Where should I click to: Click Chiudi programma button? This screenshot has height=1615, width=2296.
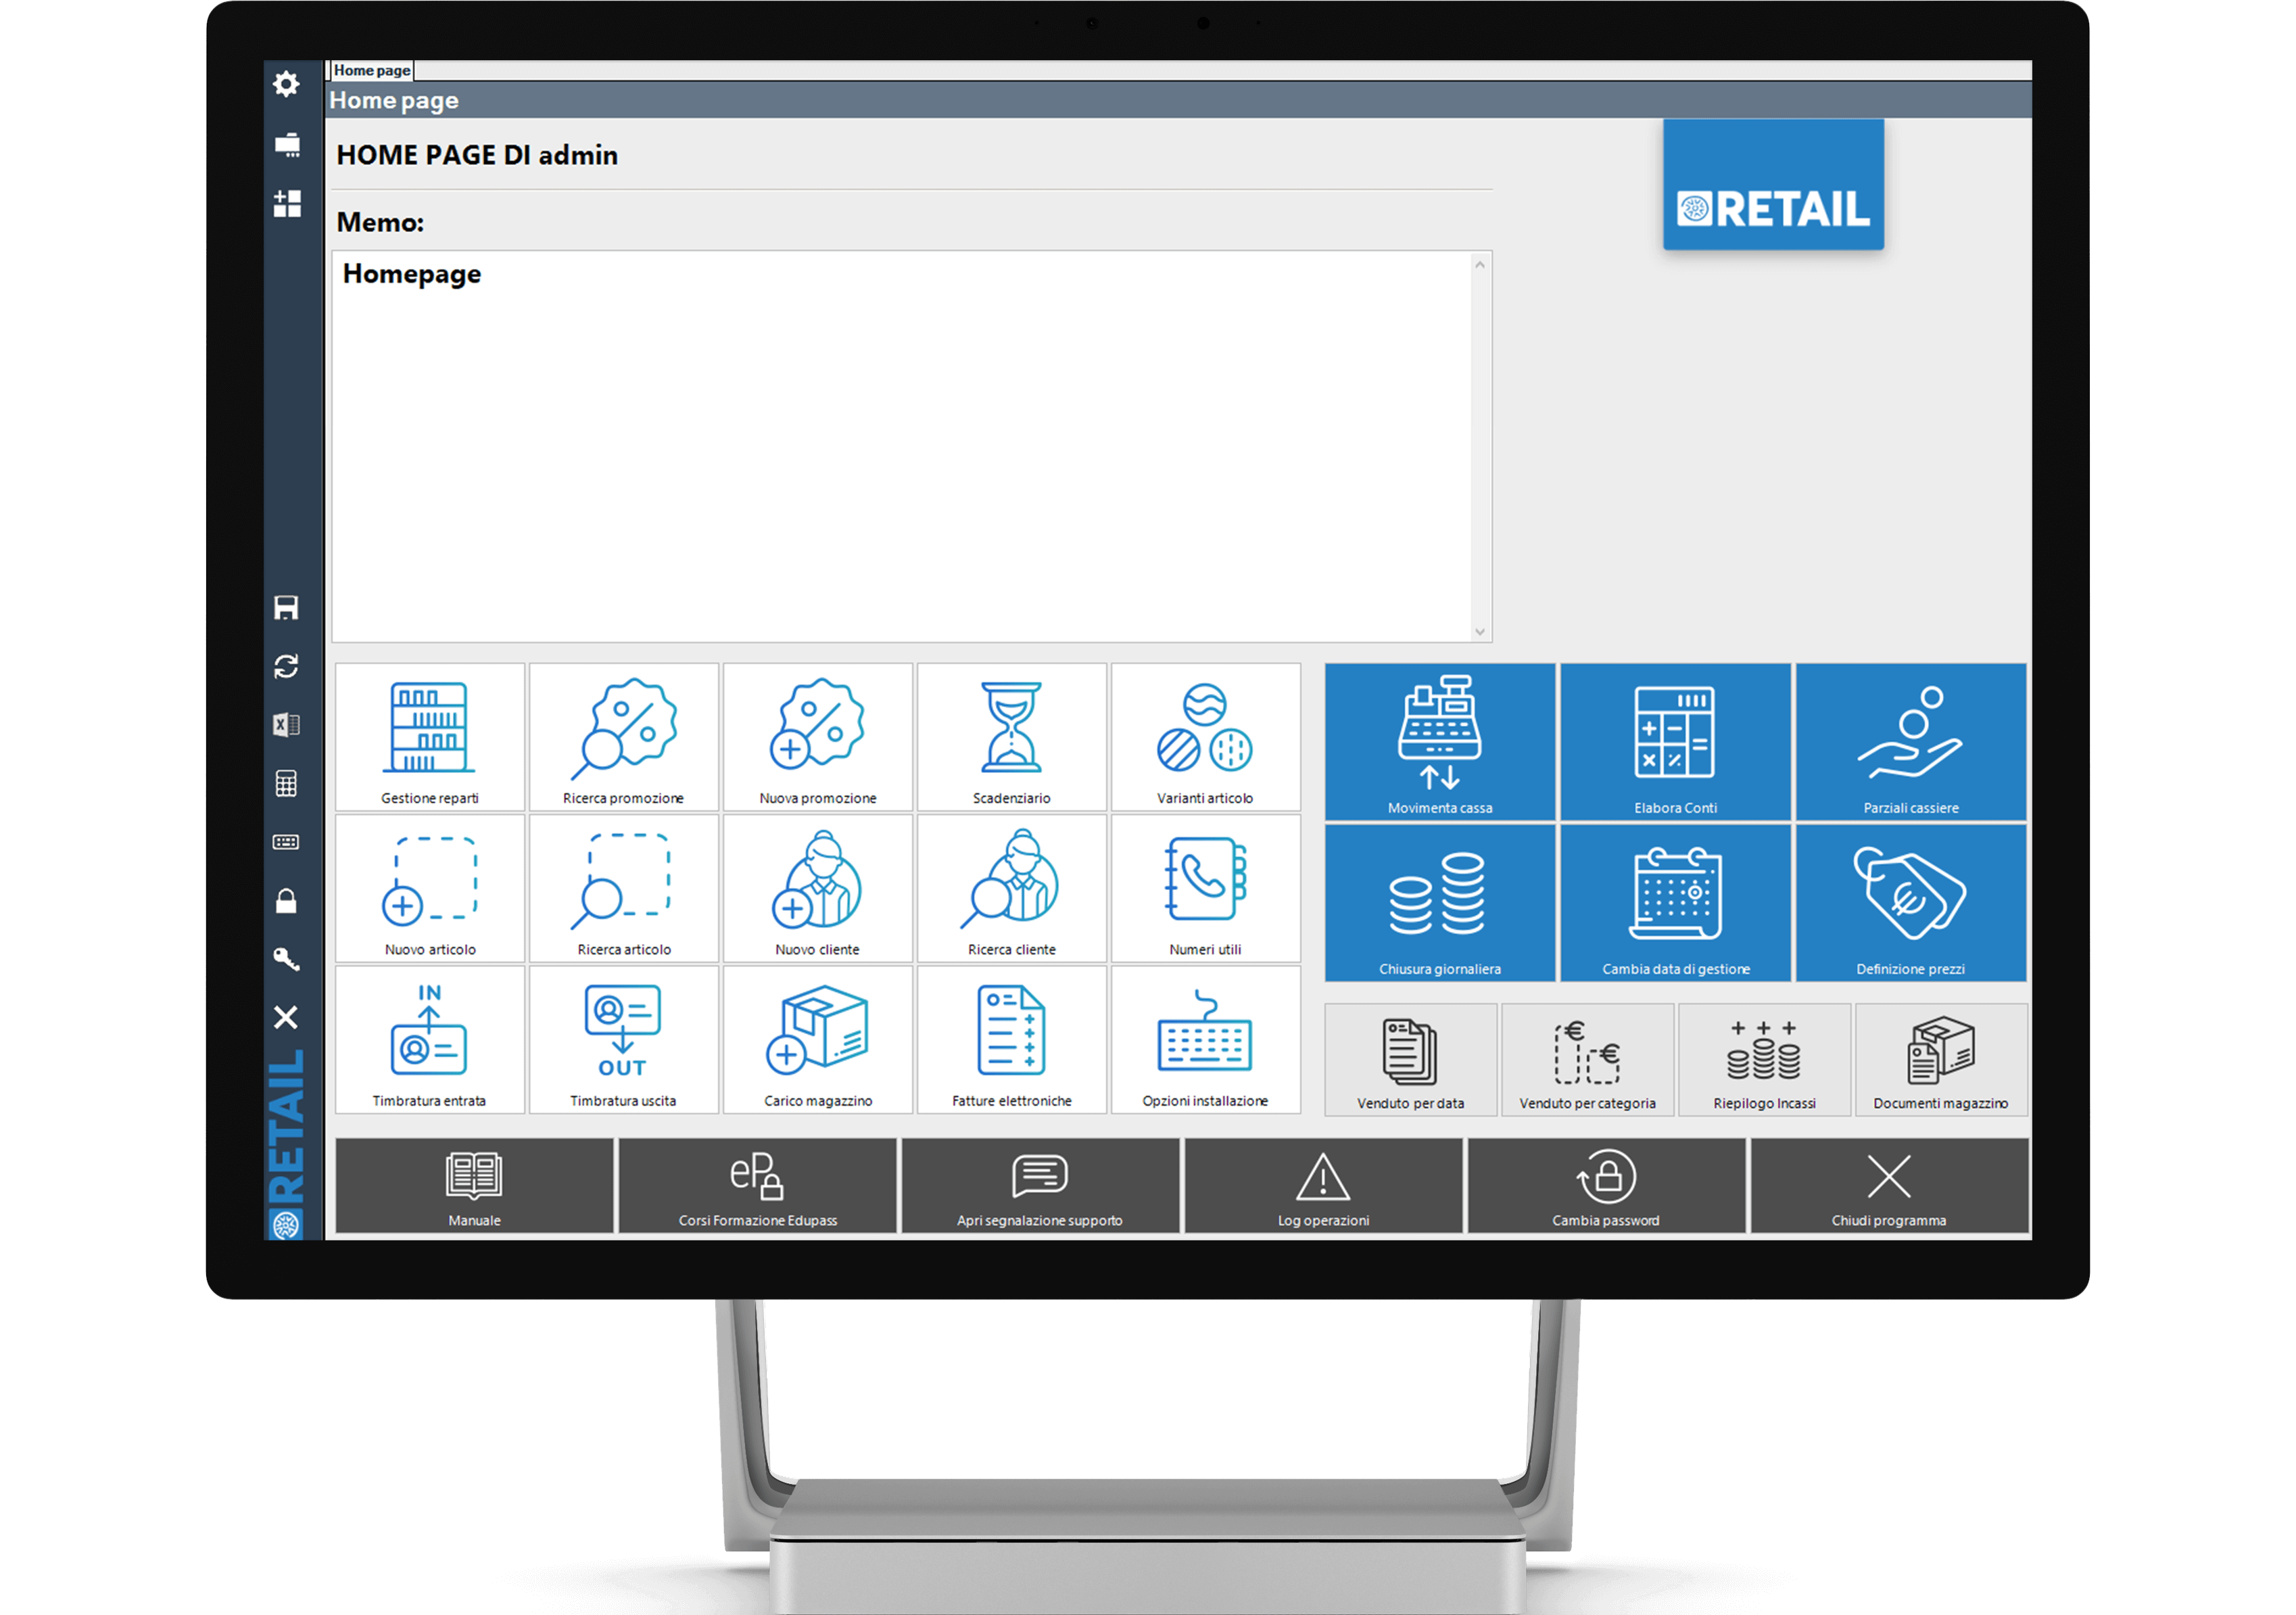[1889, 1186]
